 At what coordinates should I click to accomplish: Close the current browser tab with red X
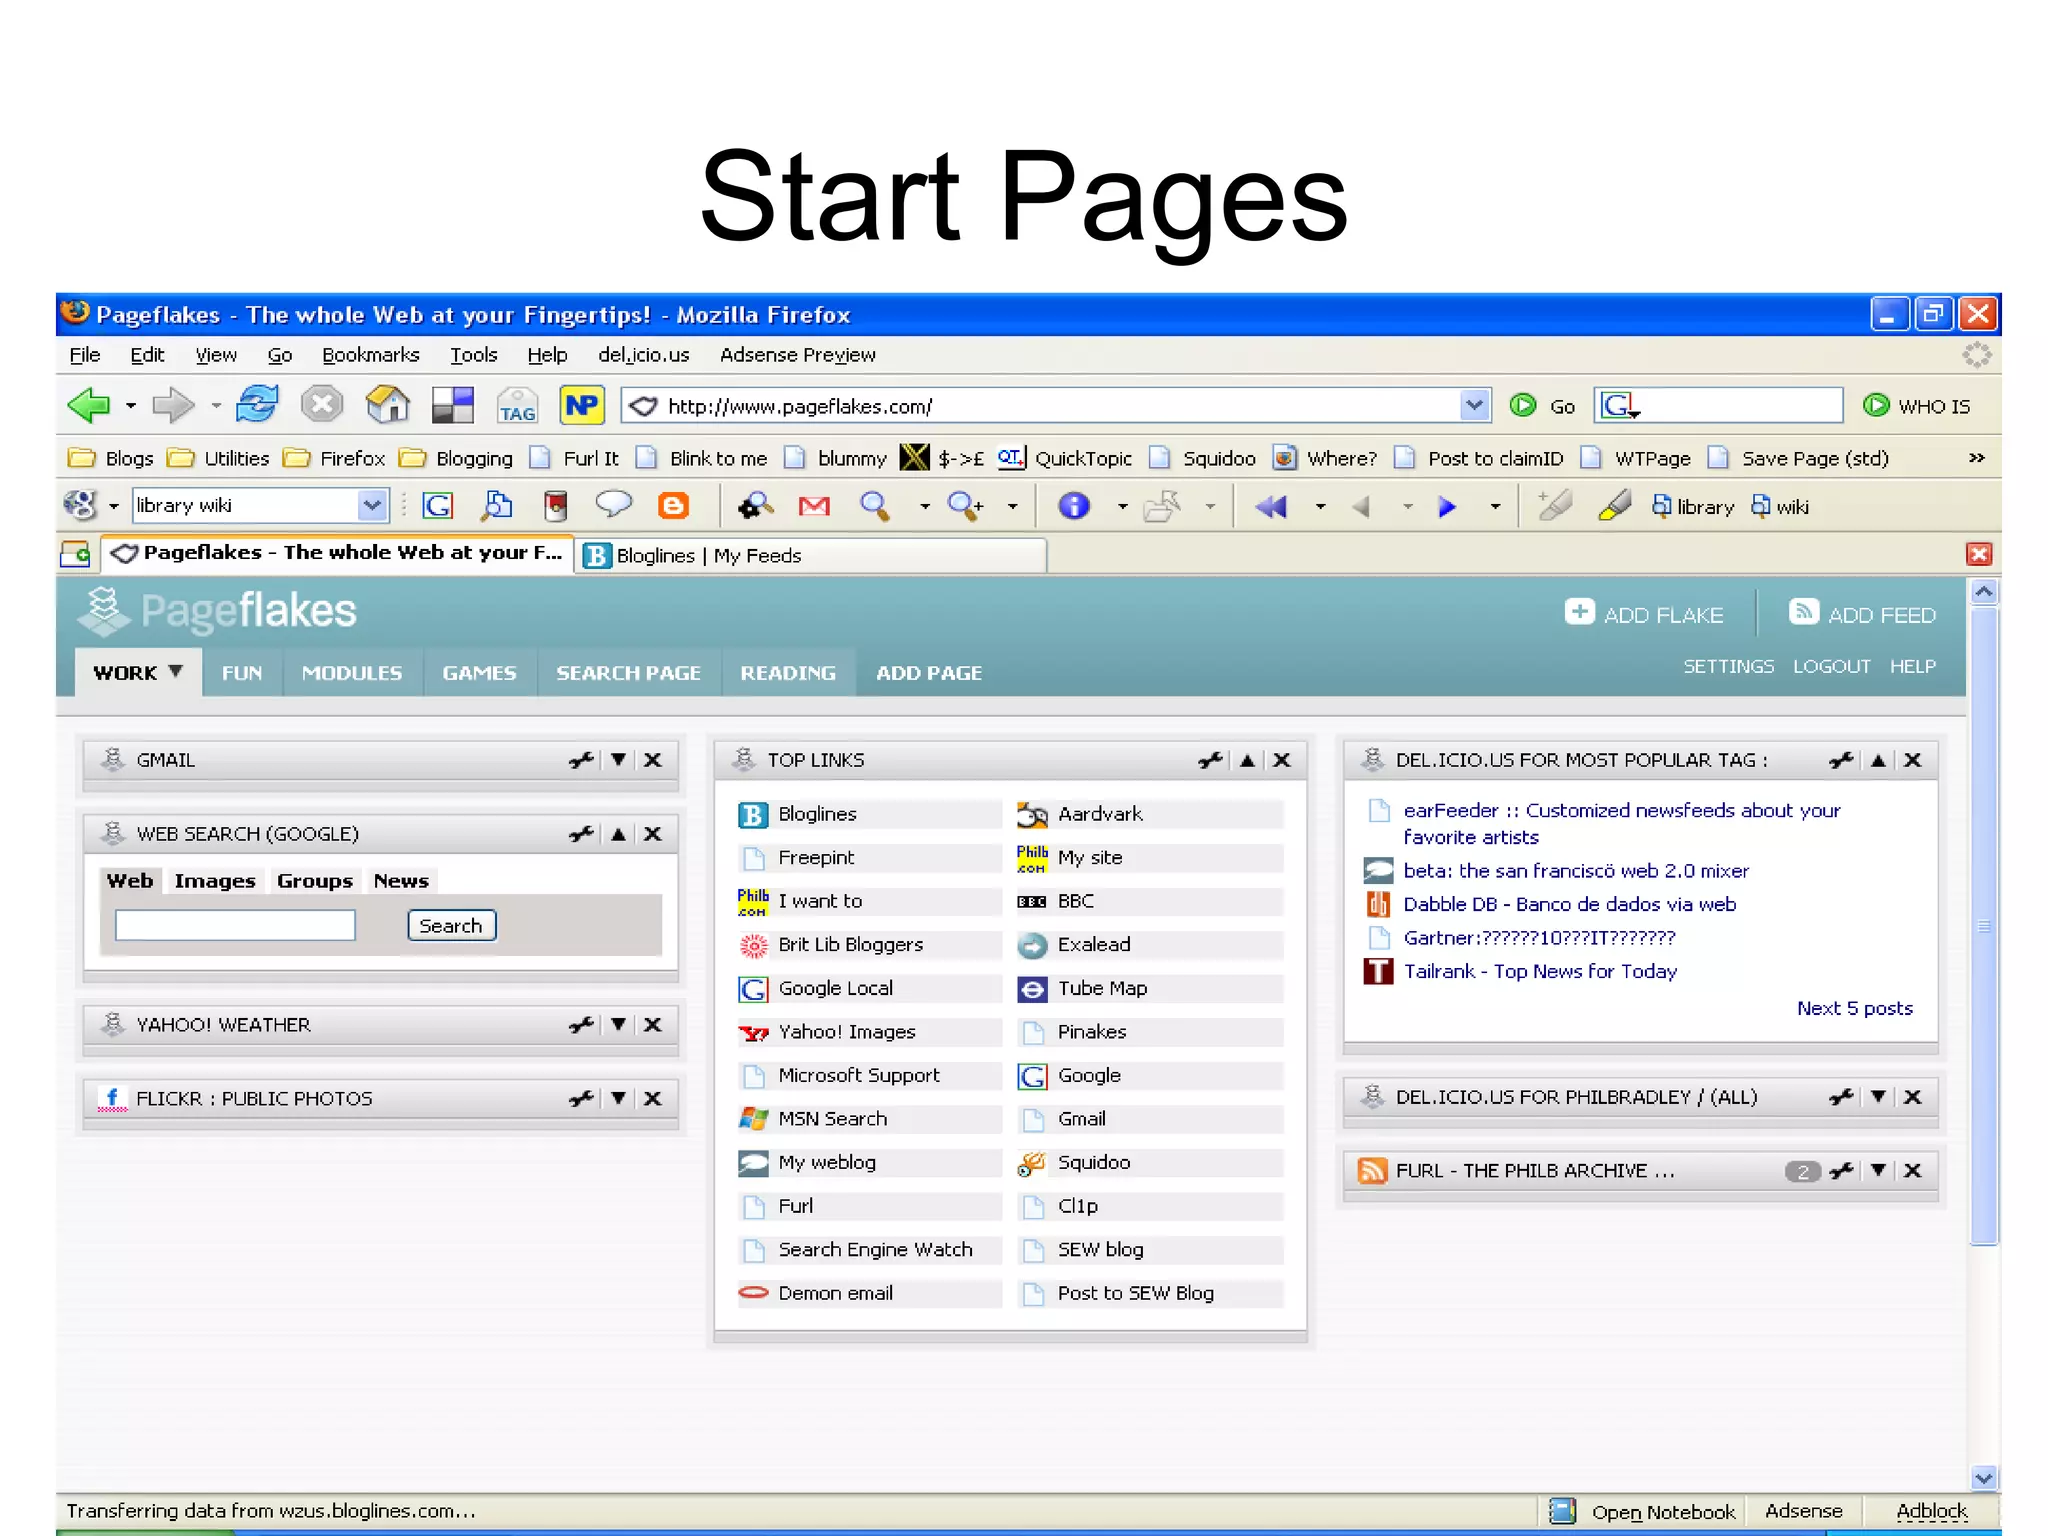[1979, 555]
